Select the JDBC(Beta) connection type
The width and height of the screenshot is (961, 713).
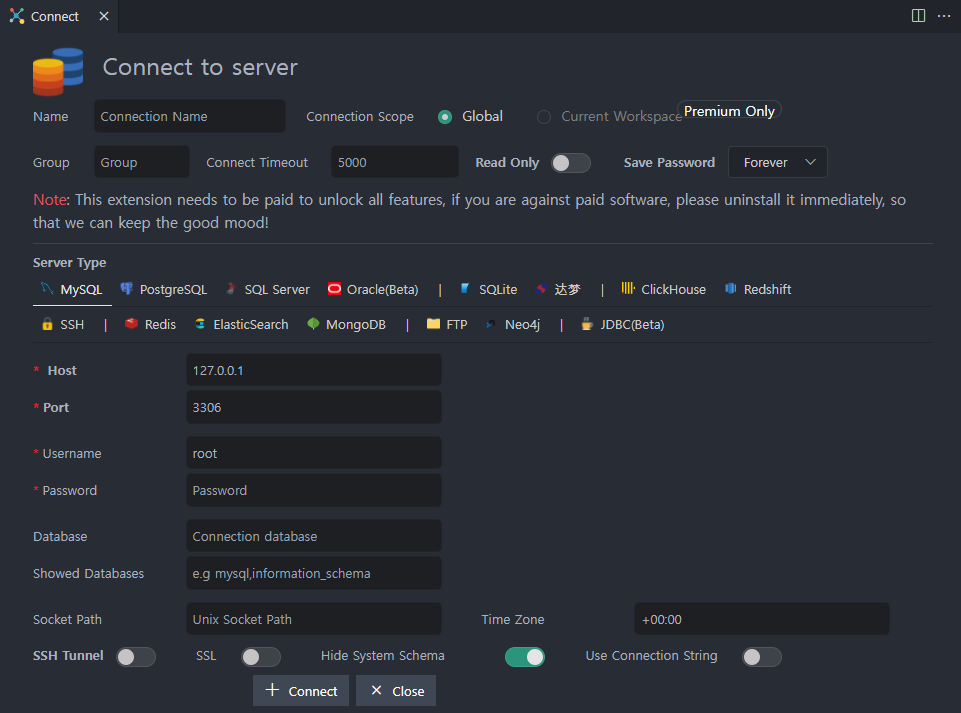pyautogui.click(x=623, y=324)
